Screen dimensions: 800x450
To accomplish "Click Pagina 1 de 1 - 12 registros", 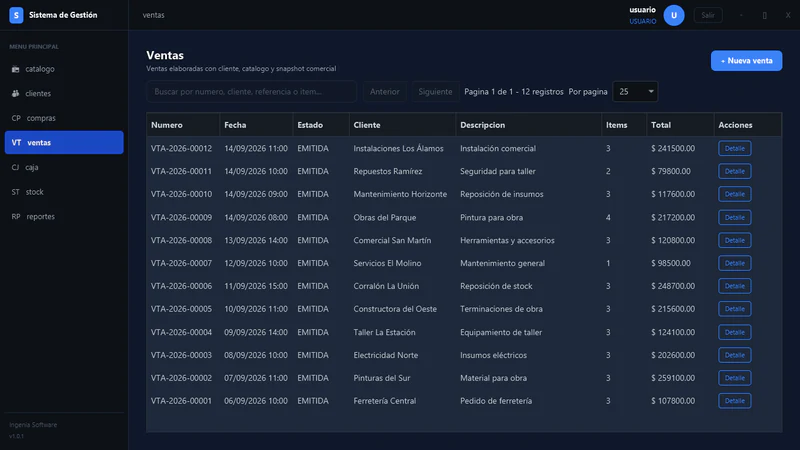I will pyautogui.click(x=514, y=92).
